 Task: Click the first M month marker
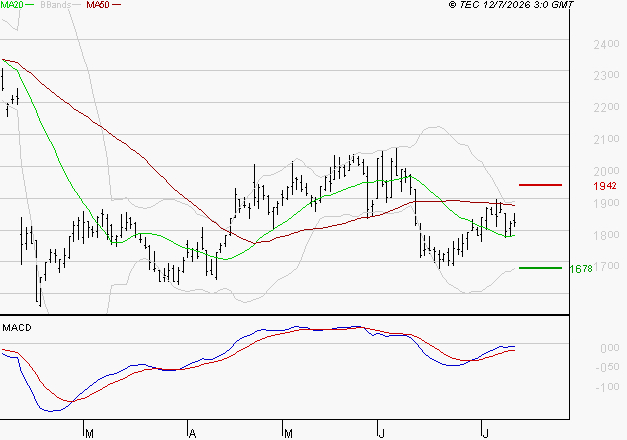tap(90, 434)
